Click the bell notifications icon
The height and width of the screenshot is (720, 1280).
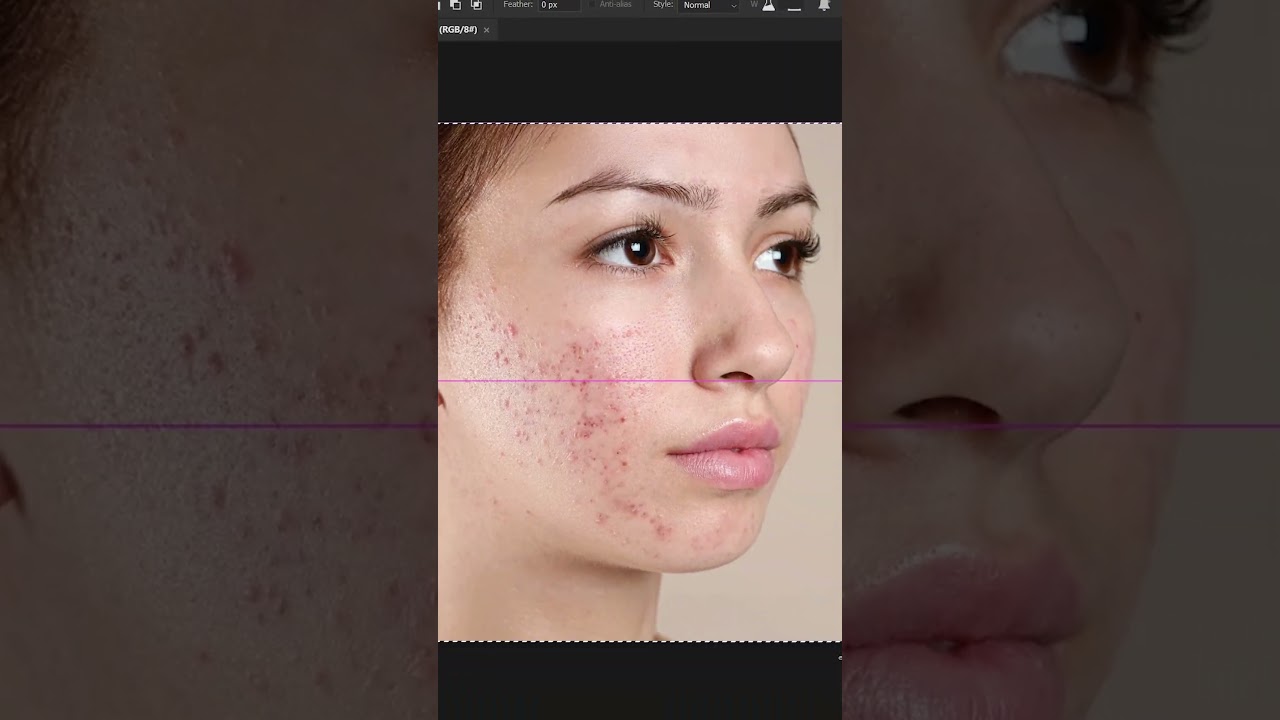tap(824, 5)
